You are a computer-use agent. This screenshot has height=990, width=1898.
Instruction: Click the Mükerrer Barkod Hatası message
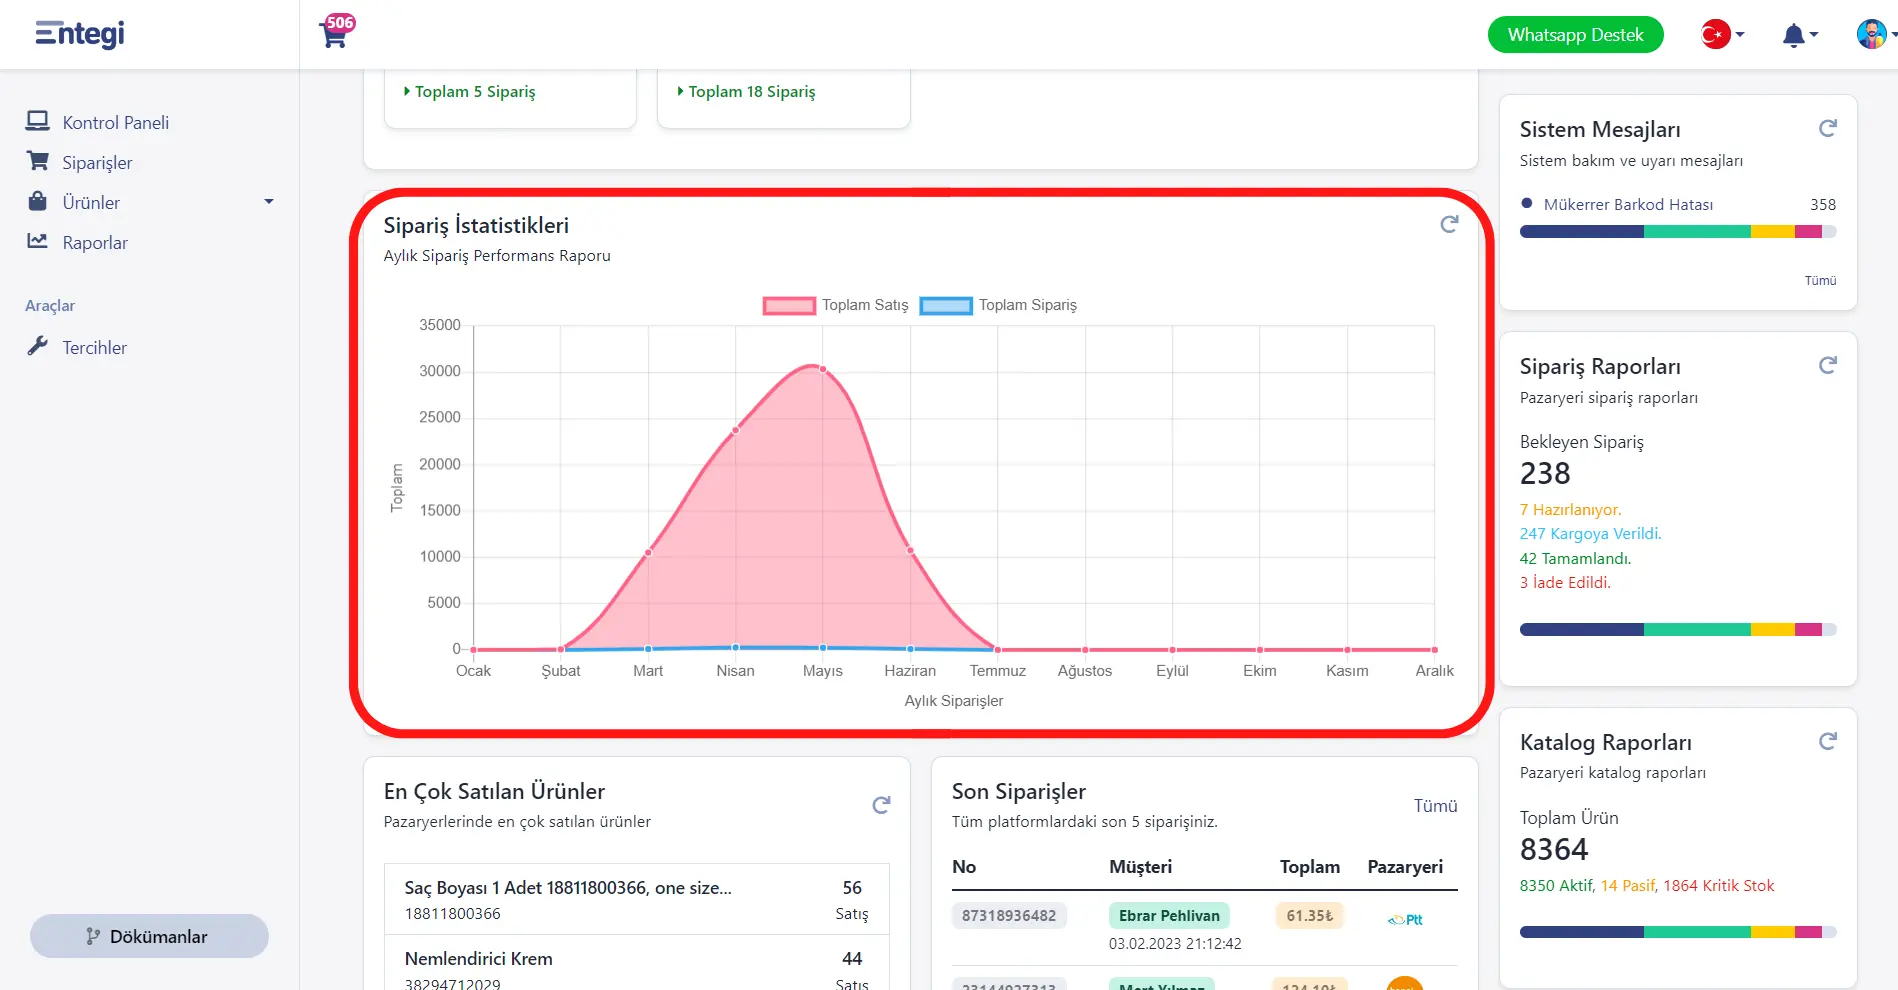tap(1628, 204)
